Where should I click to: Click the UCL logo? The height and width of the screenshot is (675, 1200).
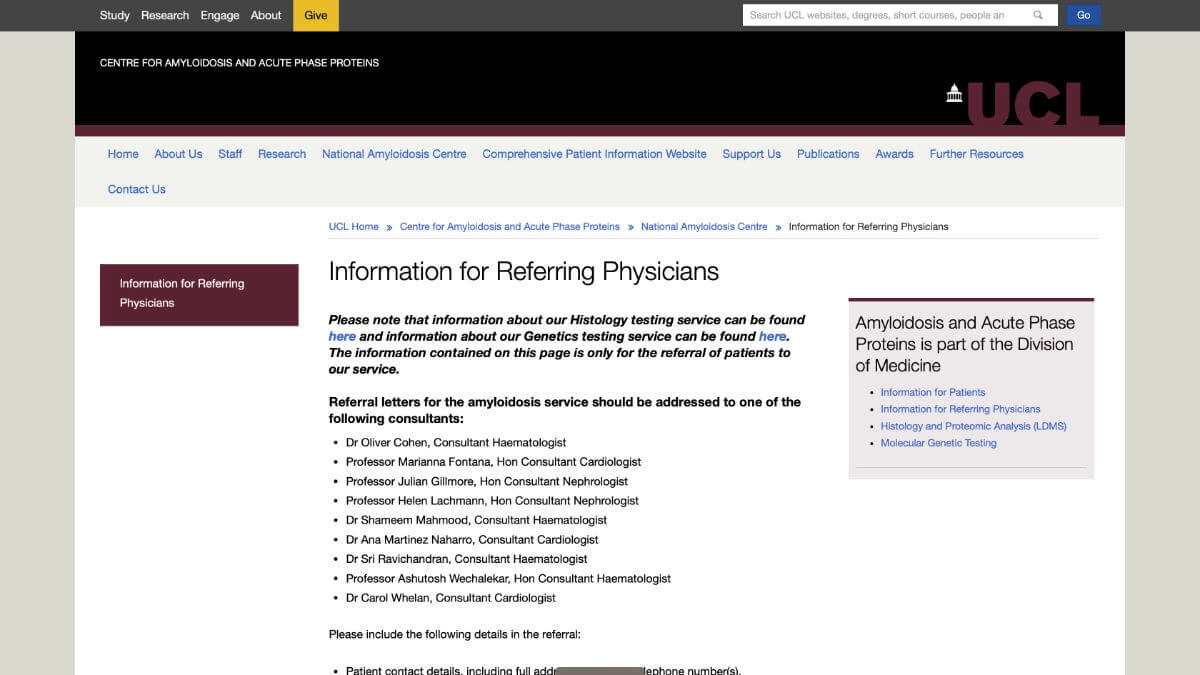(x=1023, y=103)
